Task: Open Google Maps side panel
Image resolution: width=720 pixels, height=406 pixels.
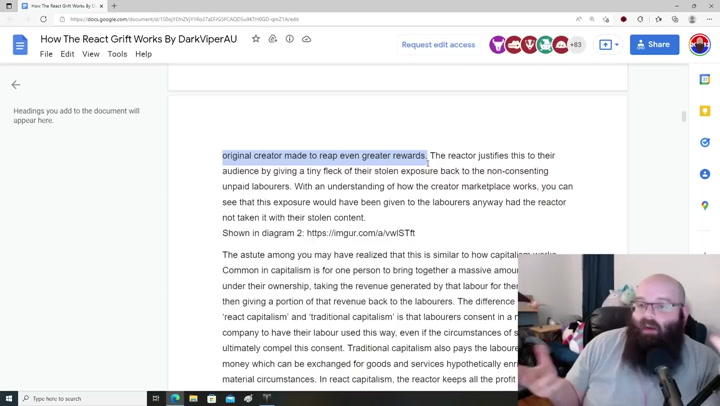Action: click(705, 205)
